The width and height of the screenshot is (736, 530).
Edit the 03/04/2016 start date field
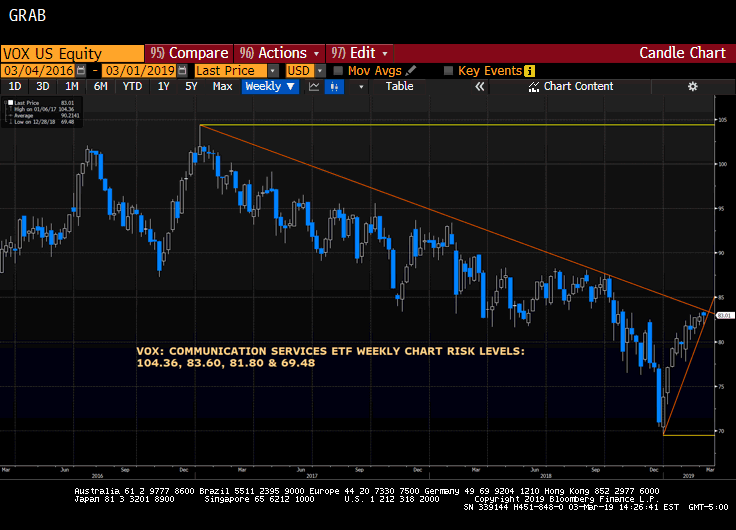tap(38, 71)
